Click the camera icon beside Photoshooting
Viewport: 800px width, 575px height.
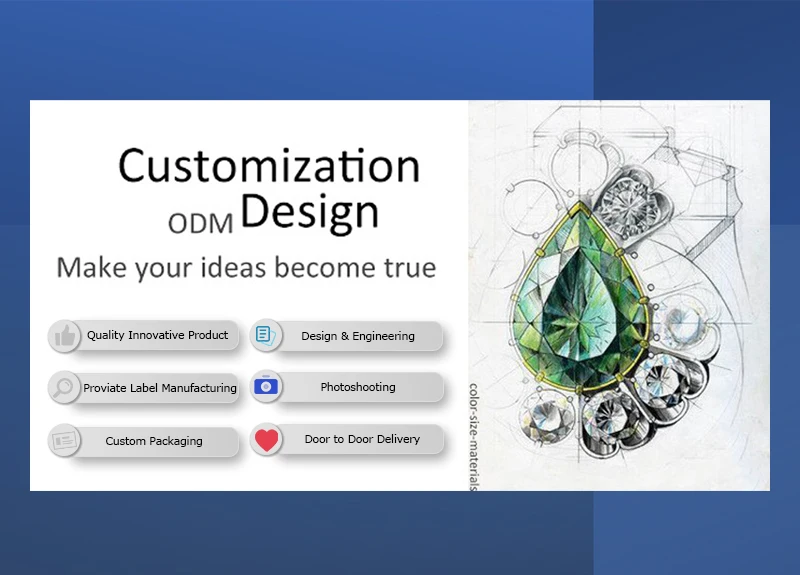pos(266,386)
